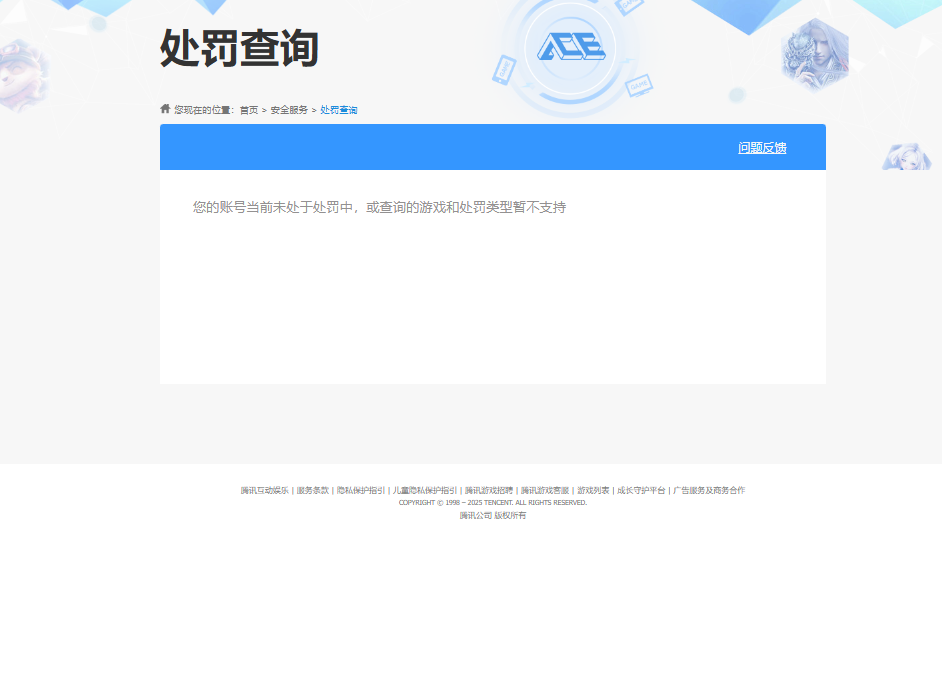Open the 问题反馈 feedback link
The height and width of the screenshot is (696, 942).
[x=762, y=146]
